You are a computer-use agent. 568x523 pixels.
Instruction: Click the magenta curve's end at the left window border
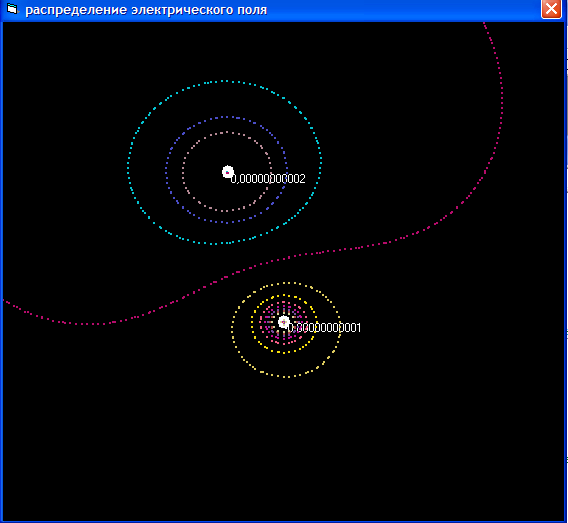pyautogui.click(x=4, y=300)
